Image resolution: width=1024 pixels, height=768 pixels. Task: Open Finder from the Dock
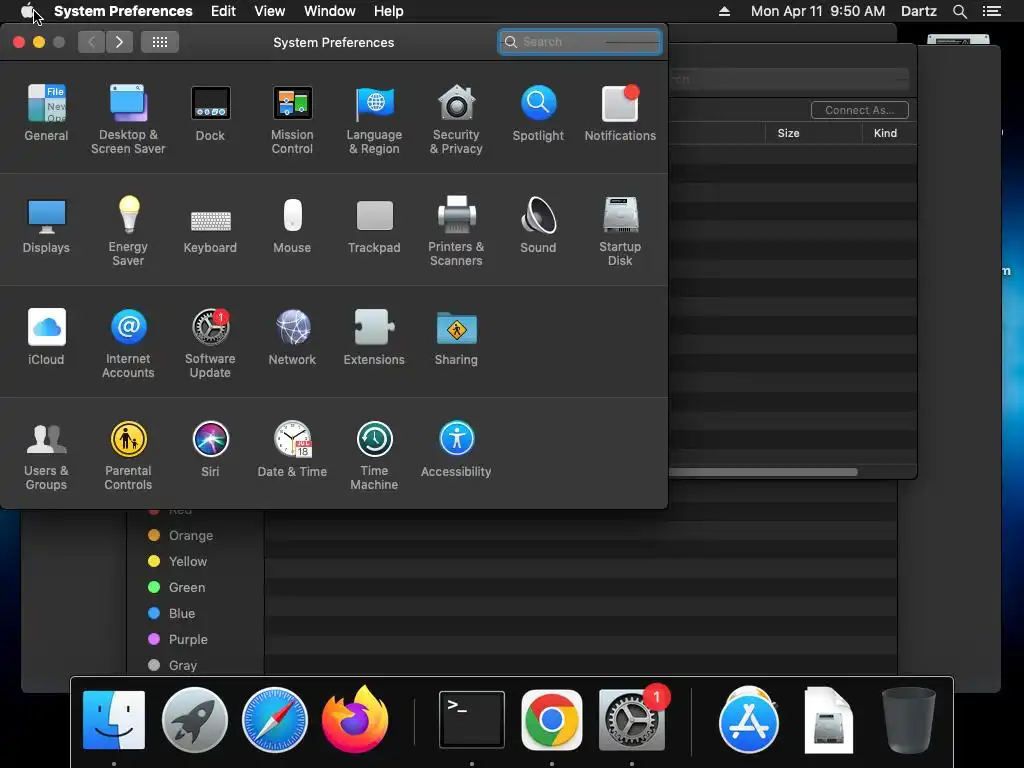click(114, 720)
